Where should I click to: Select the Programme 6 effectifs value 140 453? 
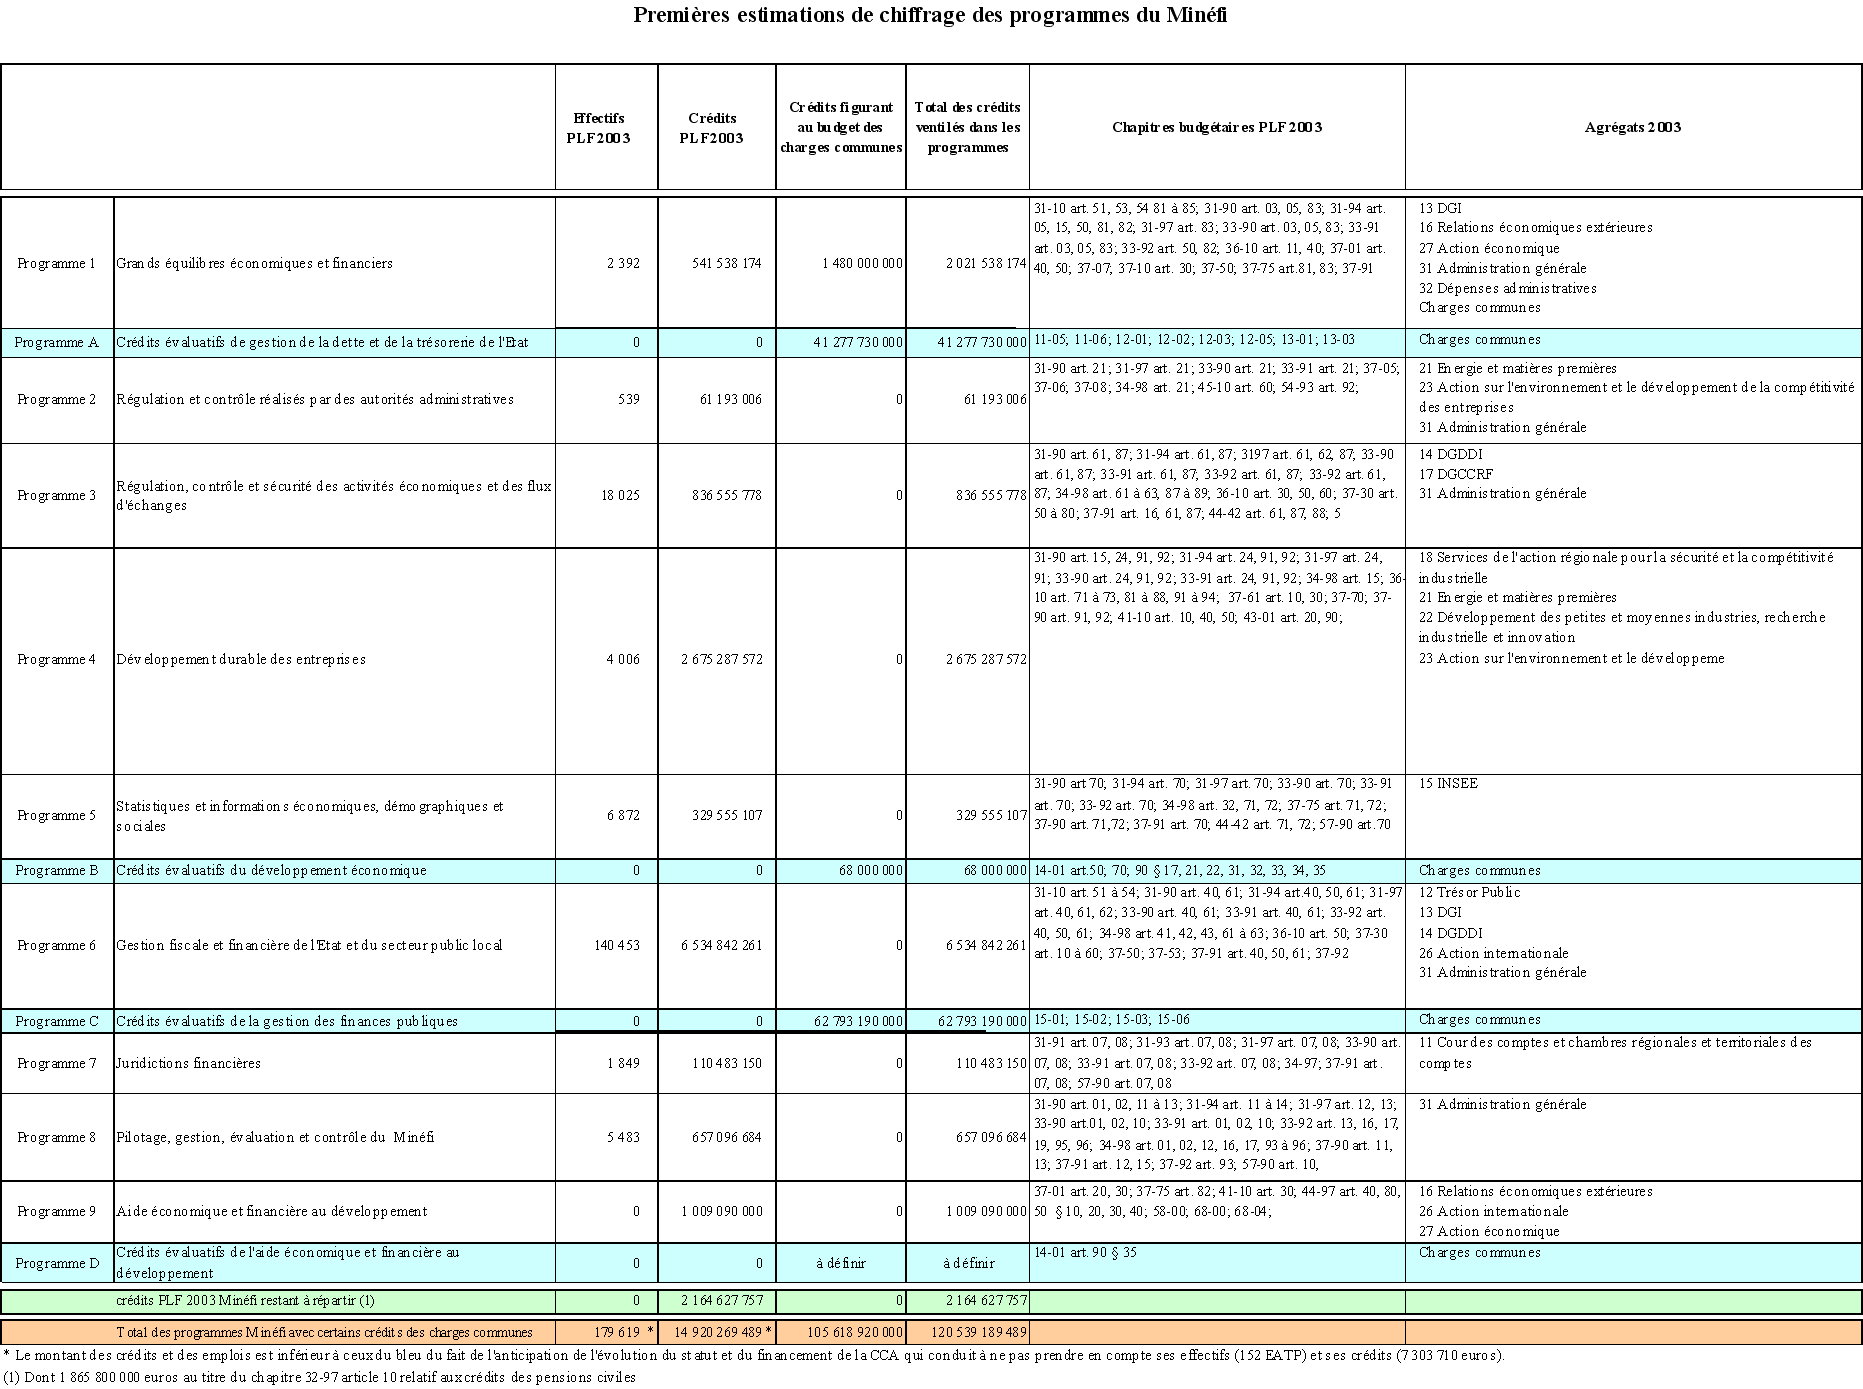click(x=617, y=945)
